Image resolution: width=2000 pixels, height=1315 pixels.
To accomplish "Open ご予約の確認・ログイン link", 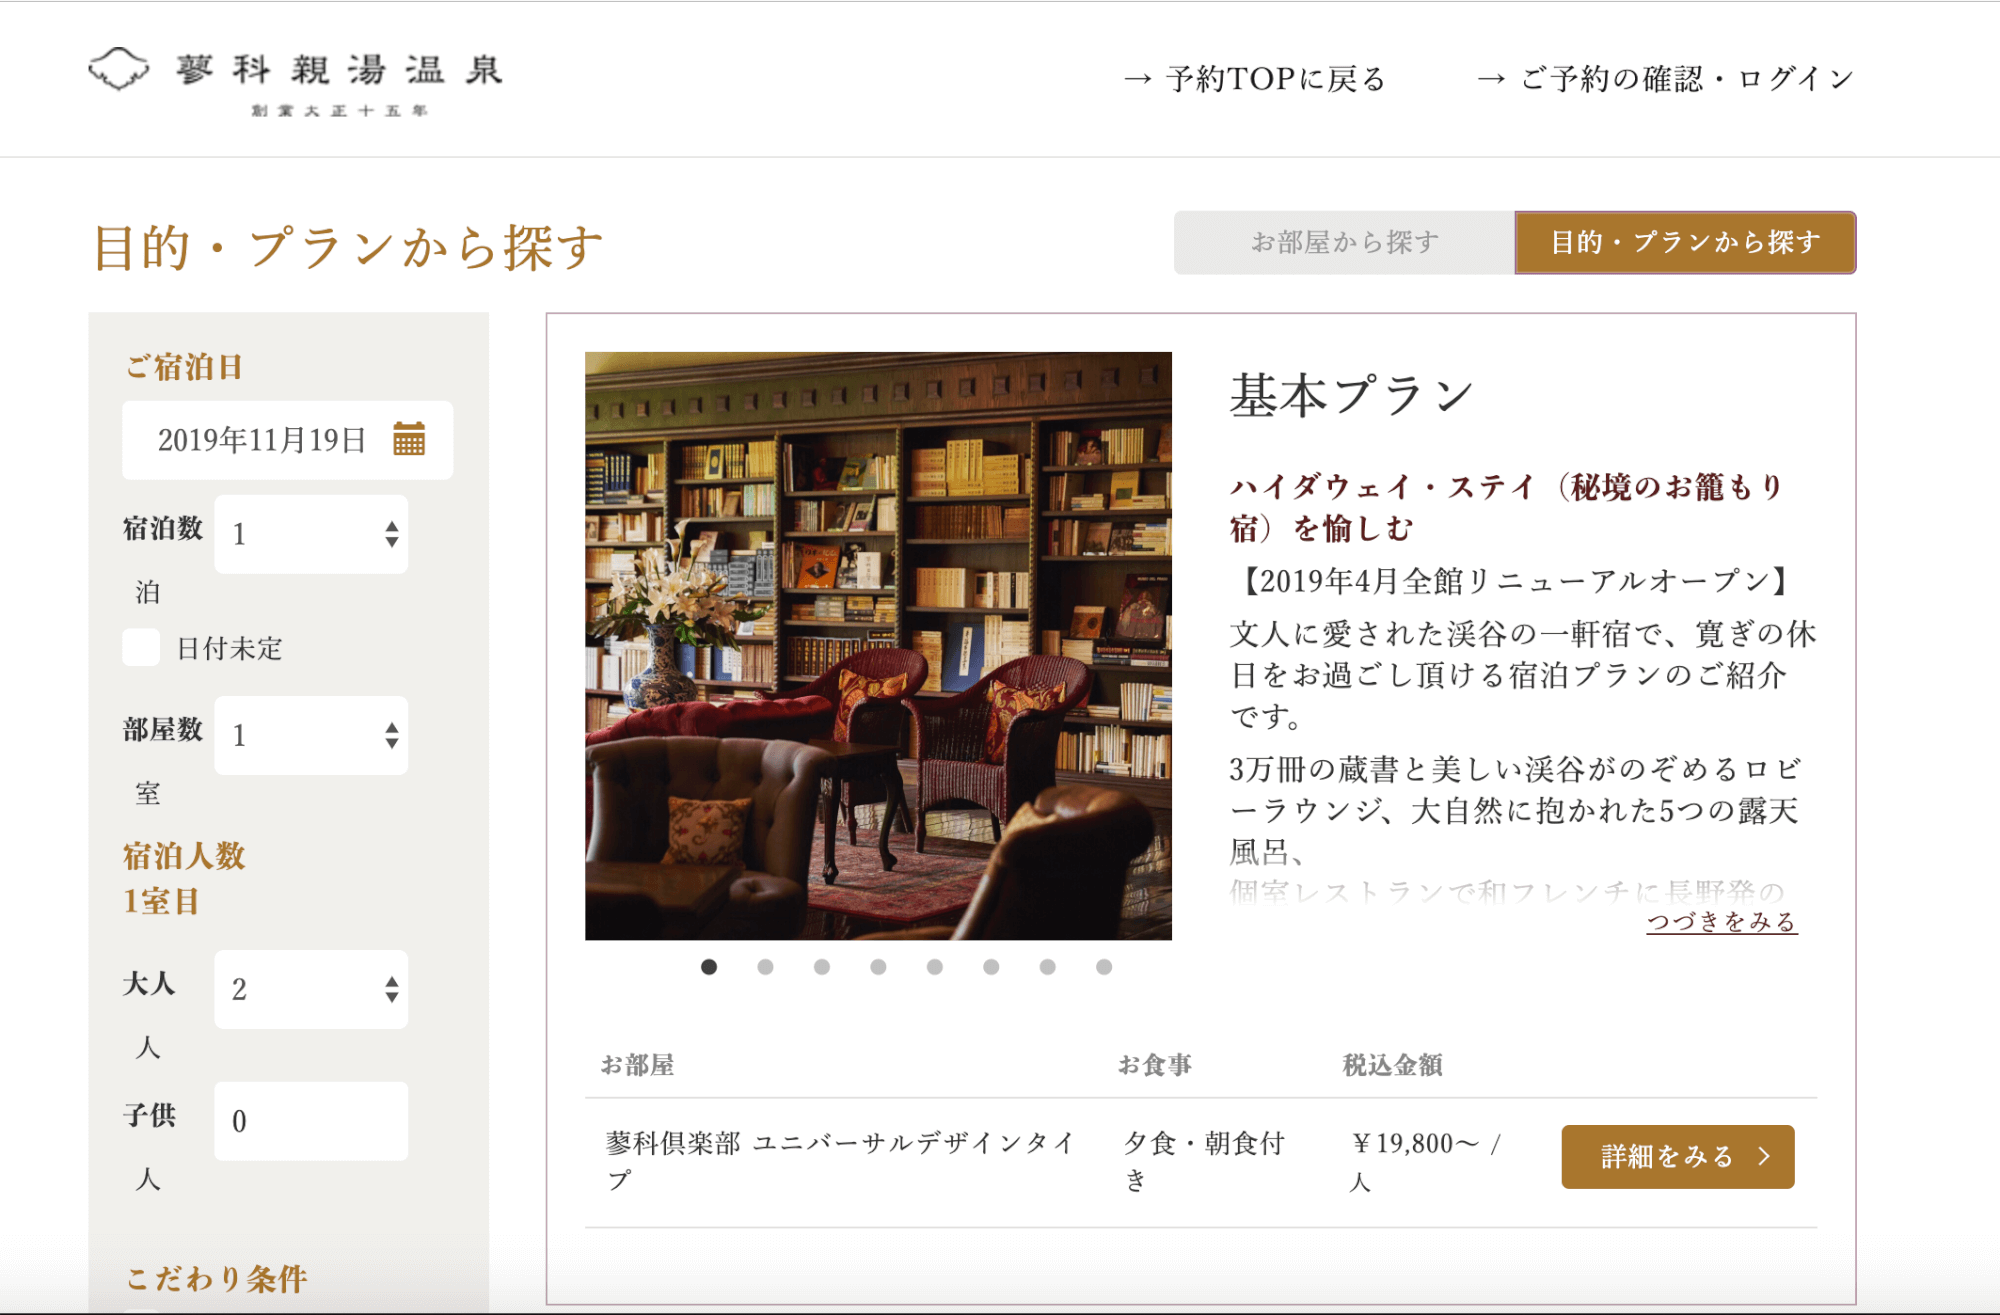I will click(x=1666, y=79).
